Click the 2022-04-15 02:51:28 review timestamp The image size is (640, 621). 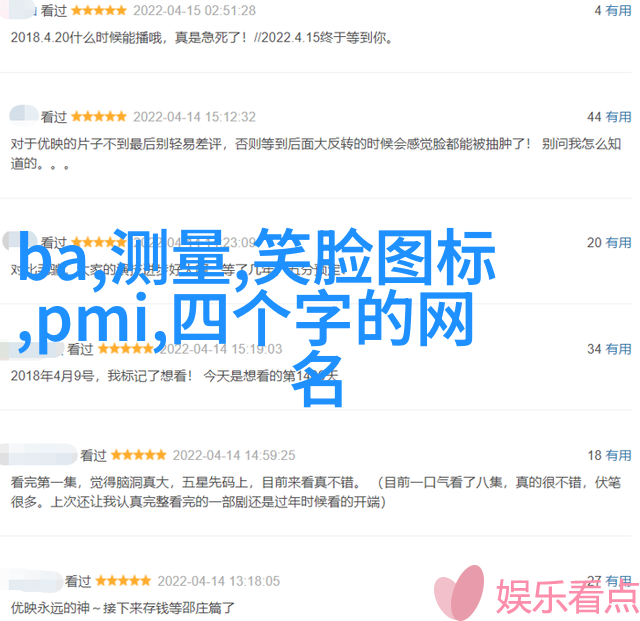tap(195, 11)
